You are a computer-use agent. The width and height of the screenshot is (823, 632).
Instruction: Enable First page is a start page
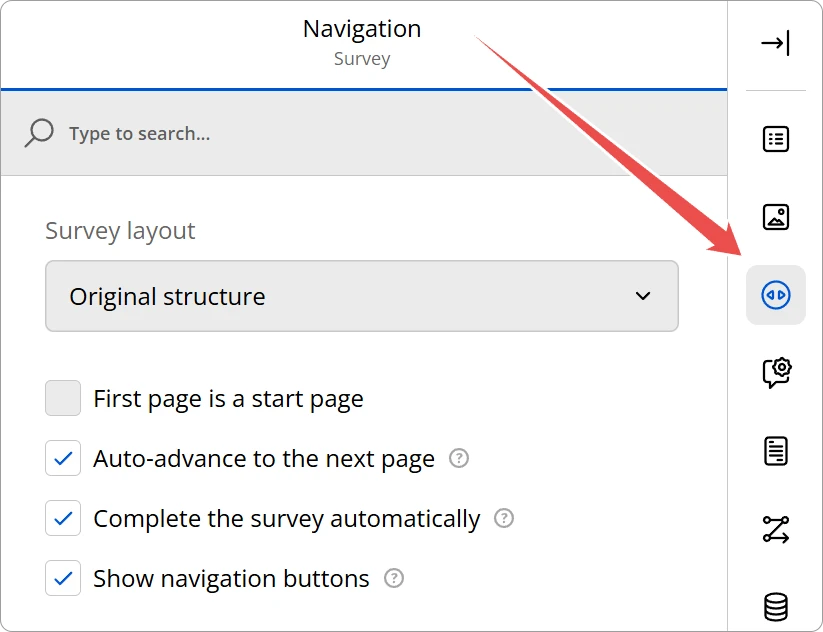63,399
